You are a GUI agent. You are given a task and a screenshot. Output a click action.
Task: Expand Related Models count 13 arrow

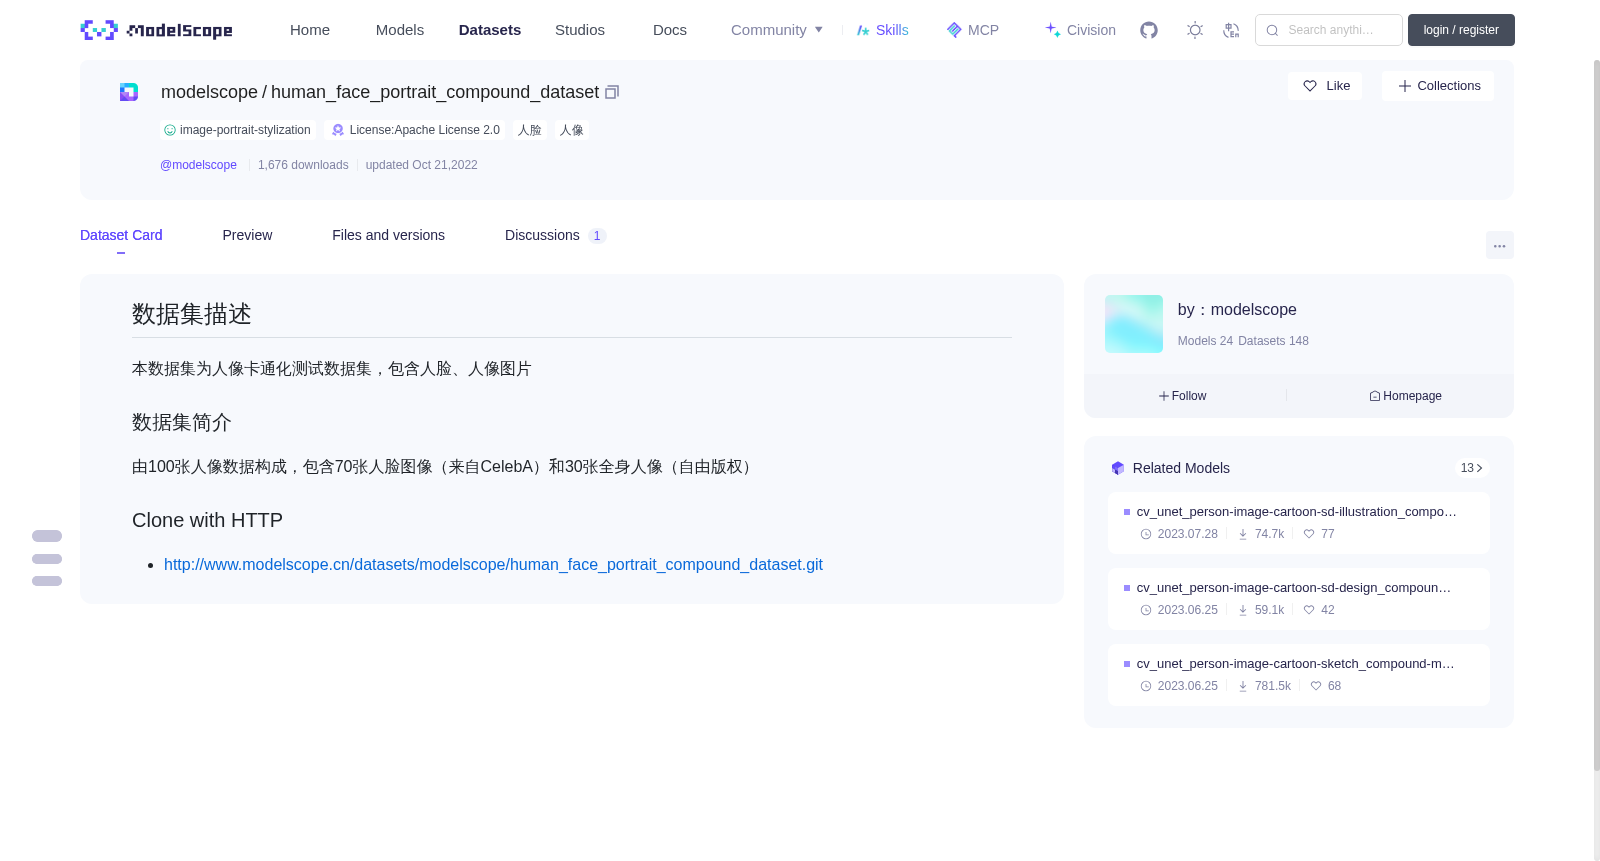[1471, 468]
